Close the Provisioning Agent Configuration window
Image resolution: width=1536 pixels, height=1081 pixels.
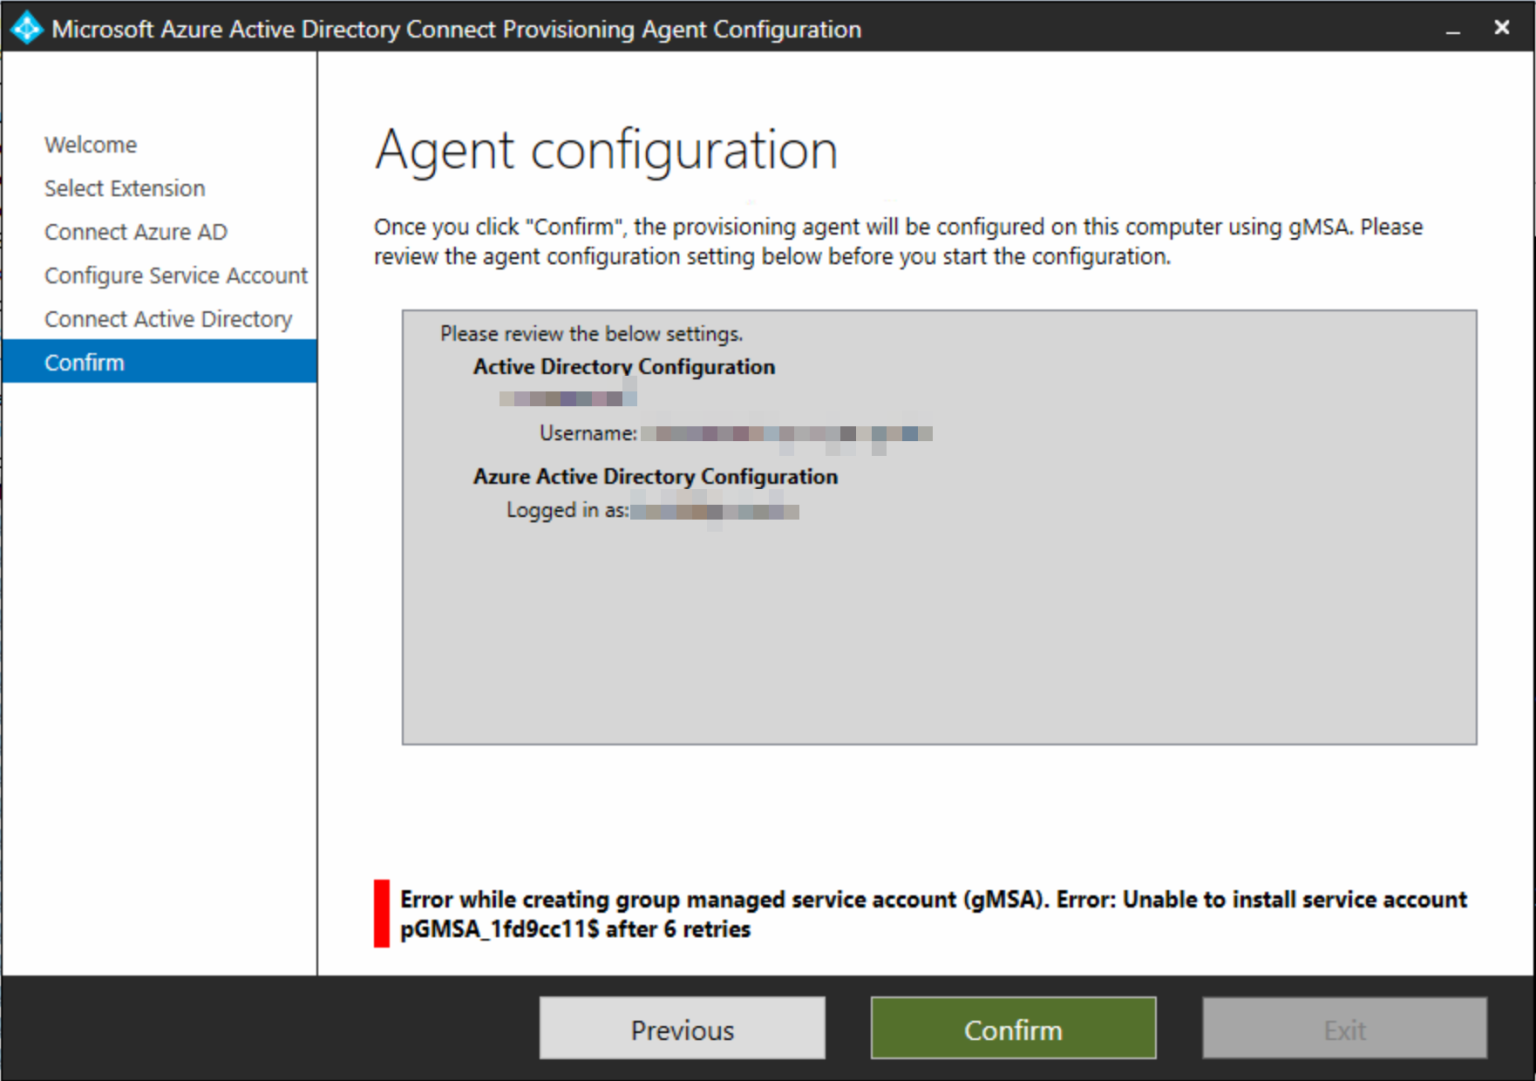coord(1501,28)
